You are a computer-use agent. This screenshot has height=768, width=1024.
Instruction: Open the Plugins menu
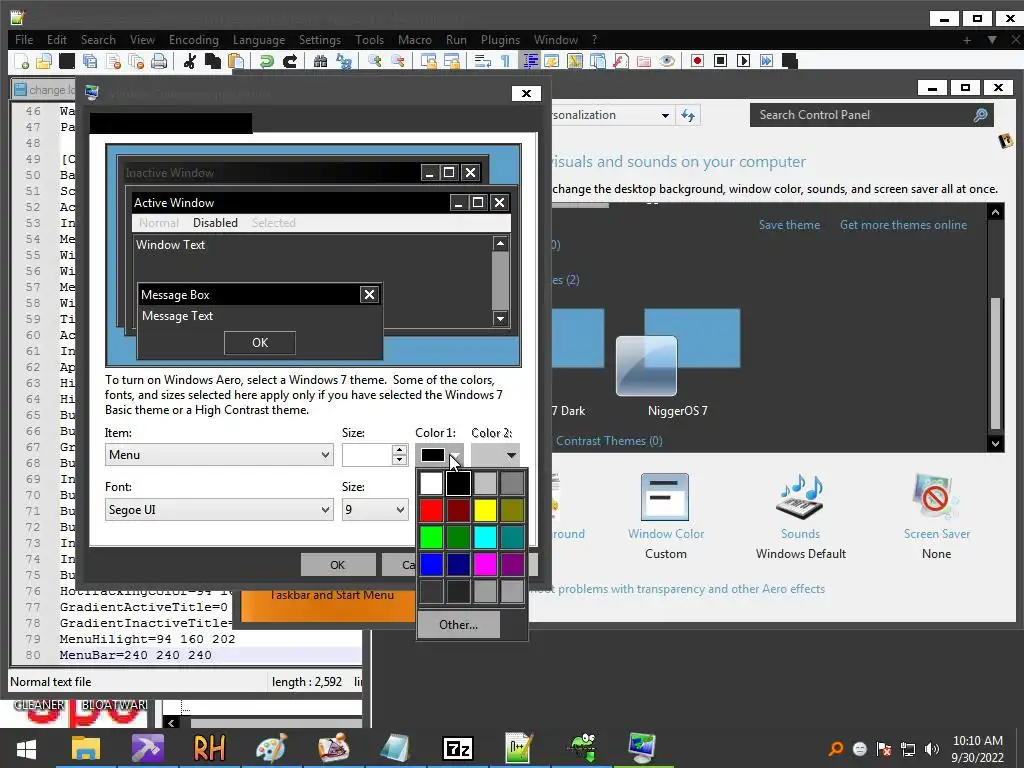point(500,40)
